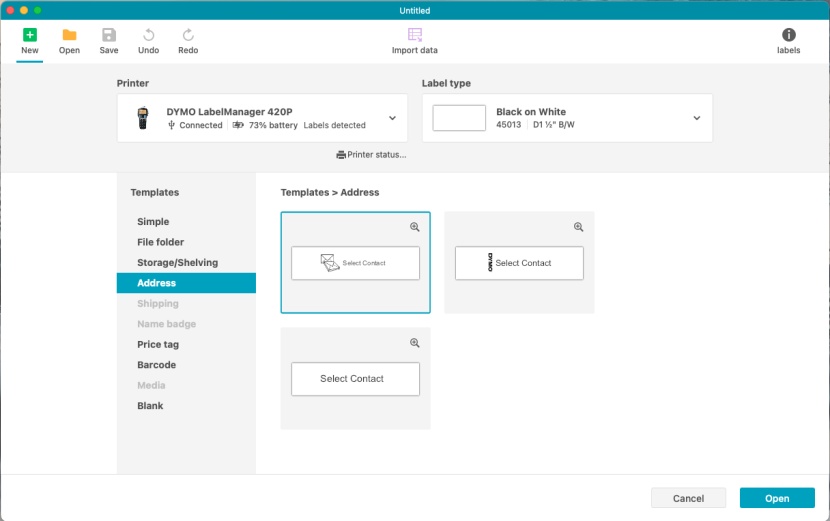The image size is (830, 521).
Task: Click the Cancel button
Action: click(x=688, y=498)
